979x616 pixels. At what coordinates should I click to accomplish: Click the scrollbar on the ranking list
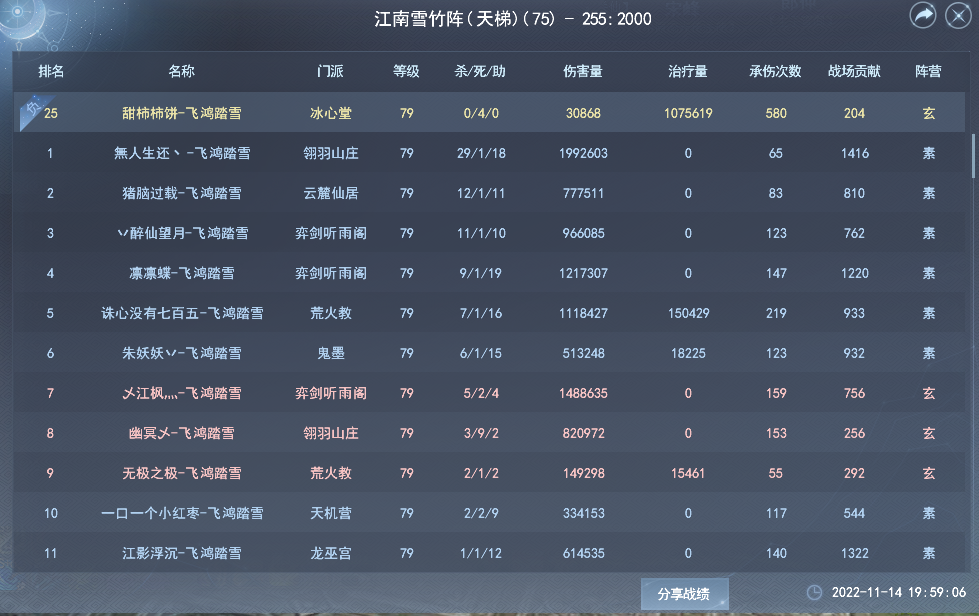(x=973, y=155)
